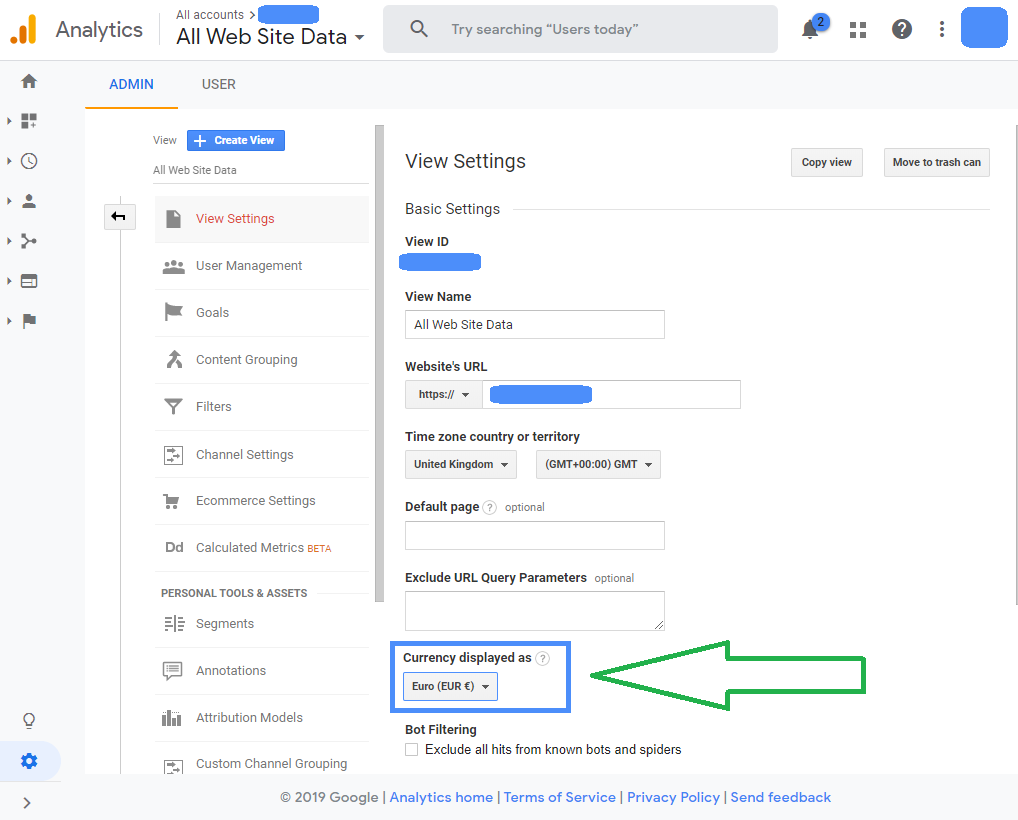1018x820 pixels.
Task: Open the (GMT+00:00) GMT time zone dropdown
Action: (598, 464)
